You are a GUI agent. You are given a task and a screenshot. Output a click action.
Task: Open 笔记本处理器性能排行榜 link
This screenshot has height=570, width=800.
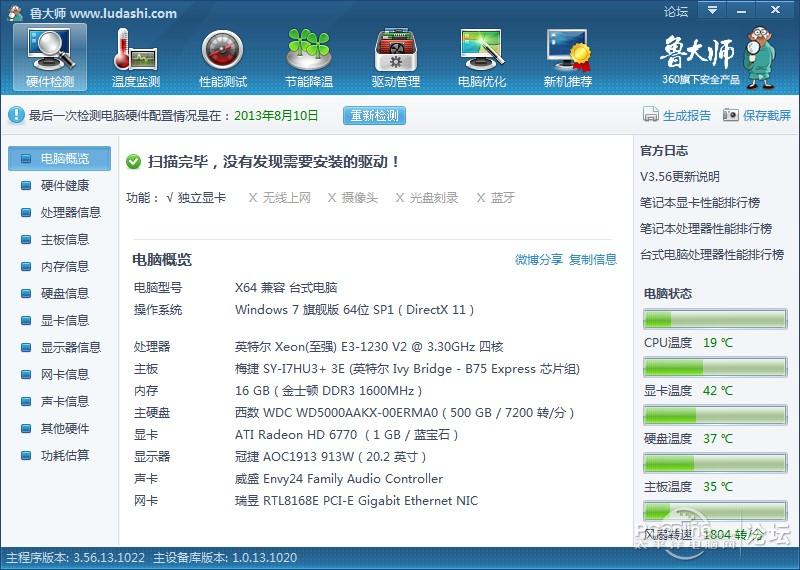coord(706,229)
